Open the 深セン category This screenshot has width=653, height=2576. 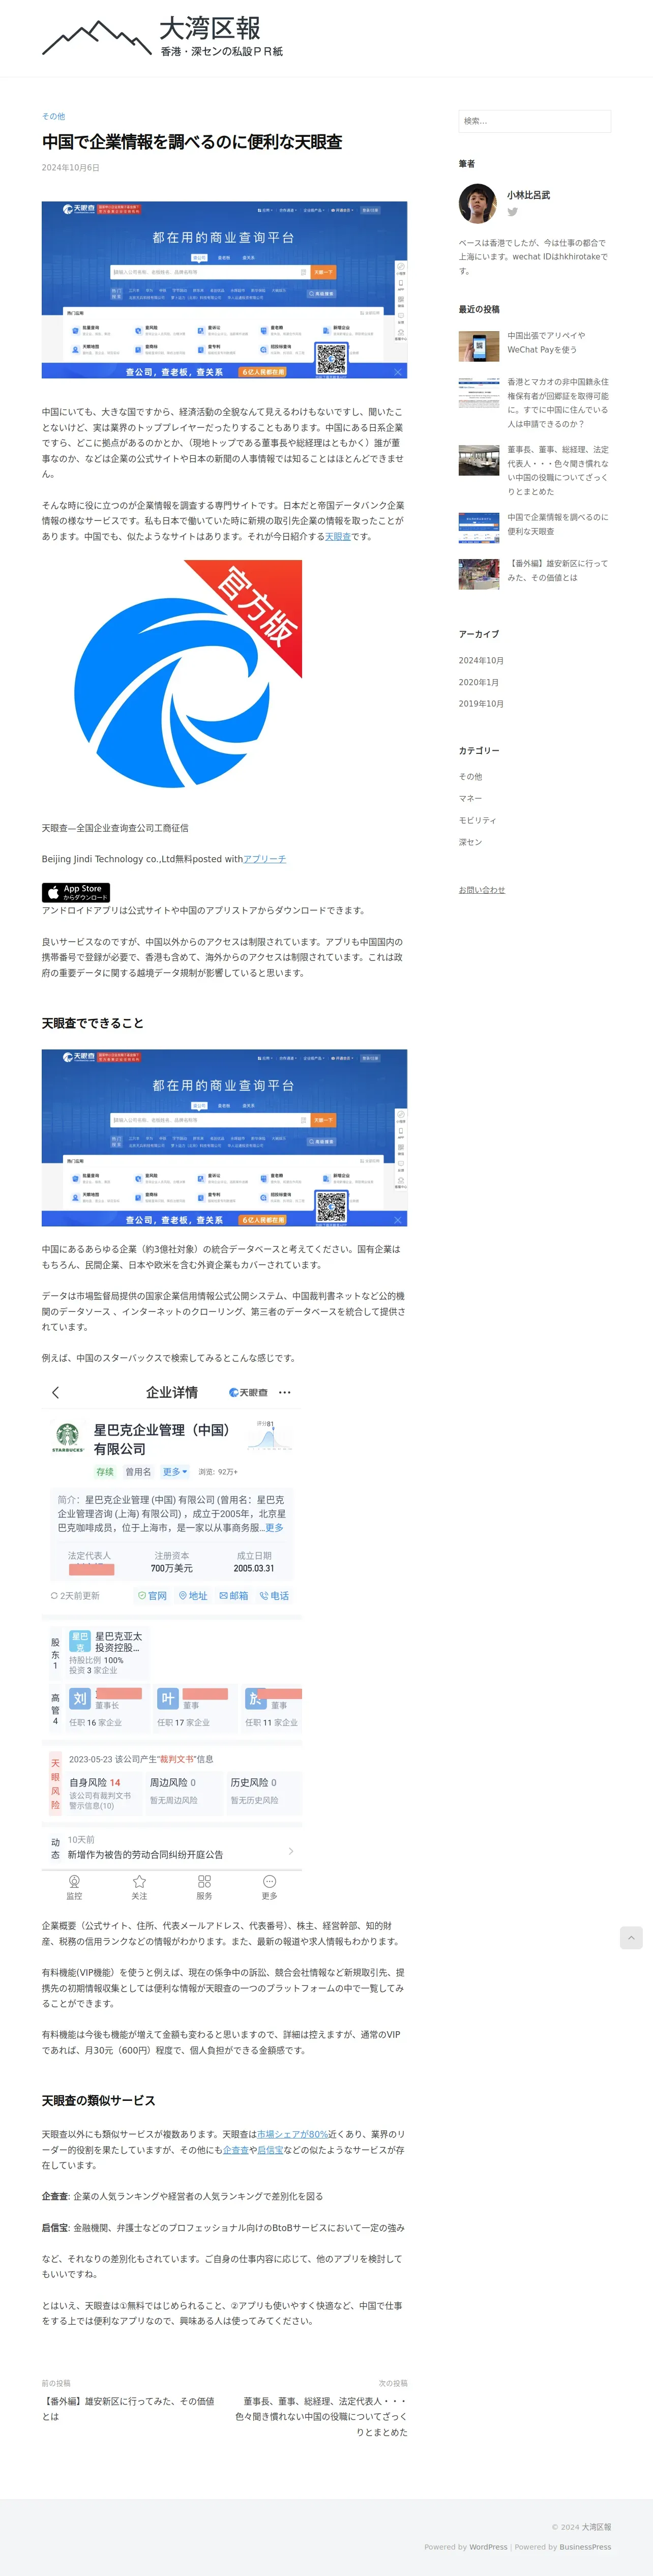(470, 842)
